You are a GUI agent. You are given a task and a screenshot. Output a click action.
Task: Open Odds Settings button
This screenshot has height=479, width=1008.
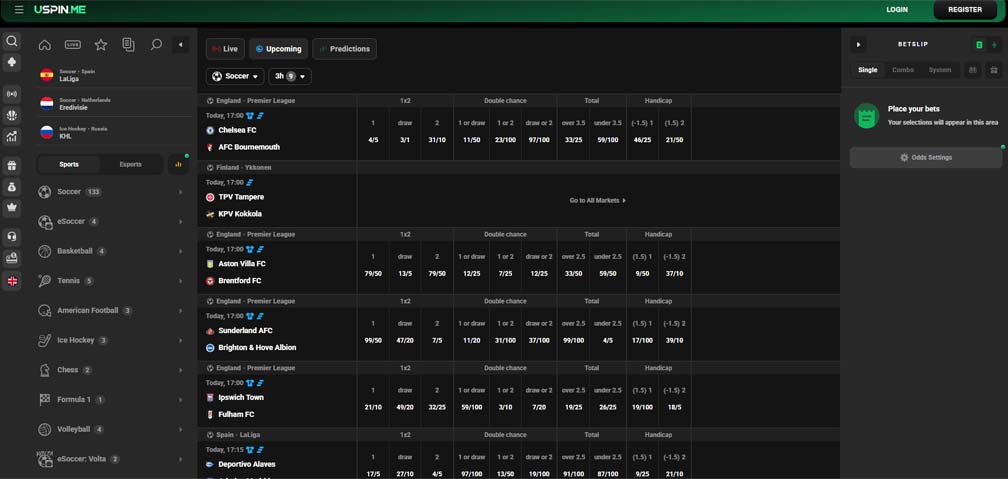(926, 158)
